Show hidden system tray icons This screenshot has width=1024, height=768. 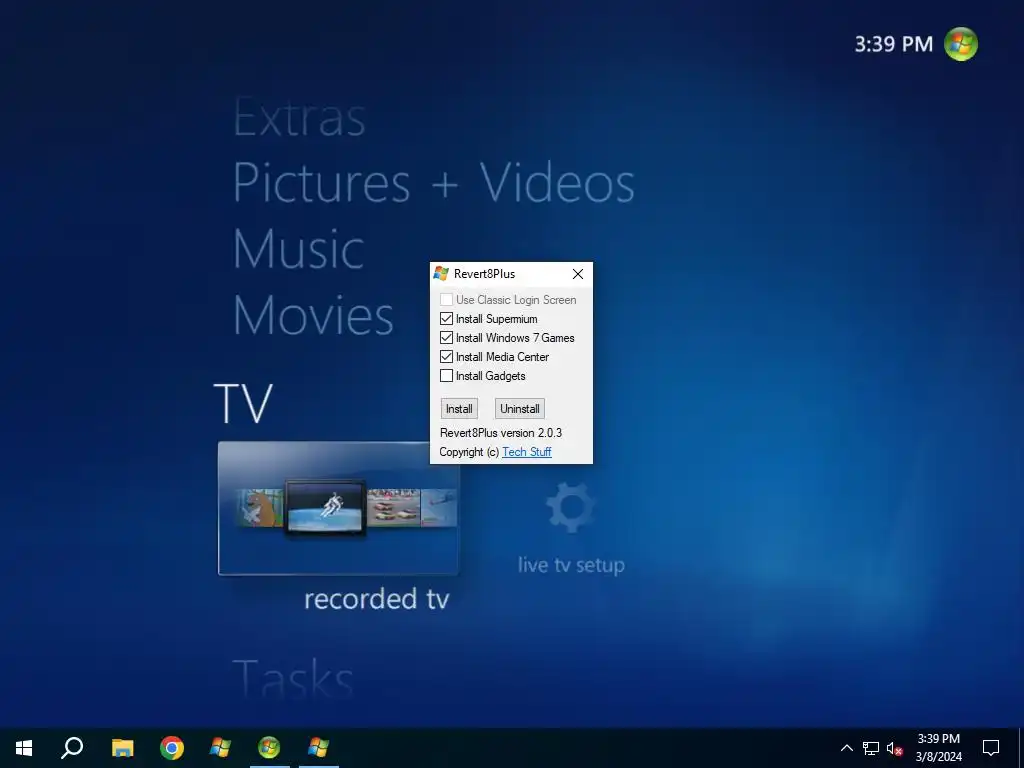click(x=846, y=748)
